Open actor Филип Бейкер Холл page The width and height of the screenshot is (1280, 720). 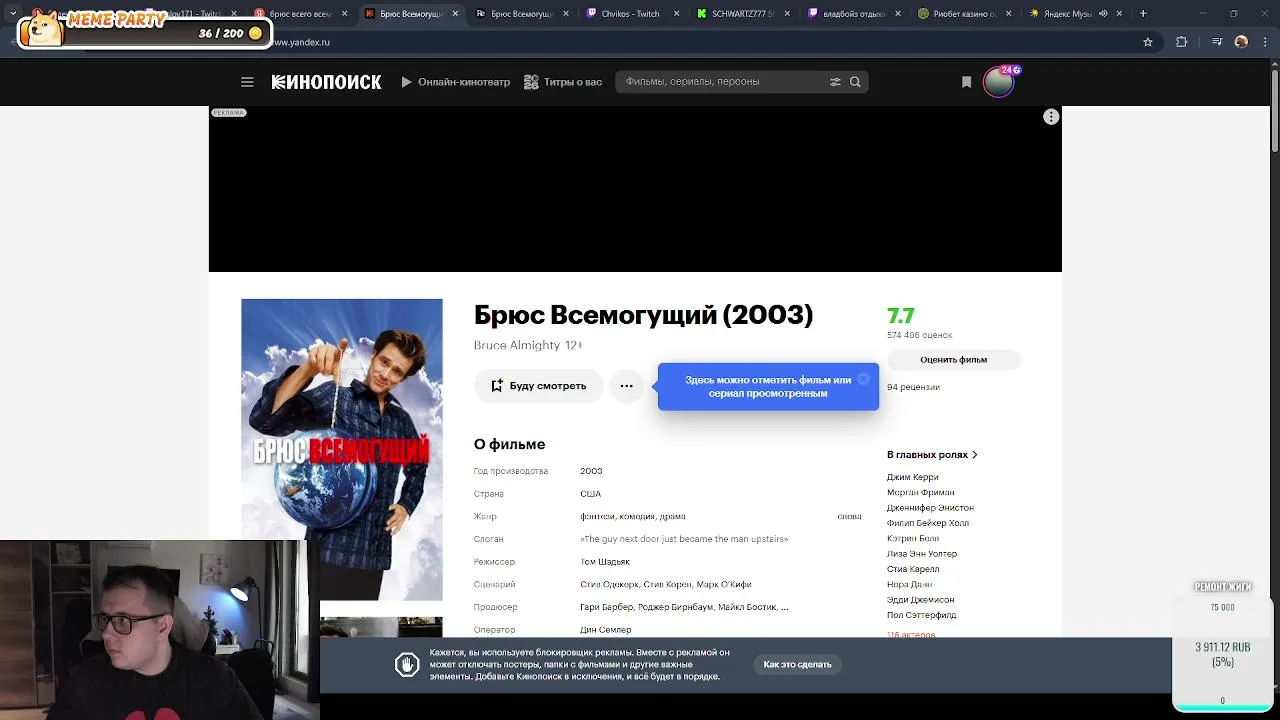coord(928,523)
